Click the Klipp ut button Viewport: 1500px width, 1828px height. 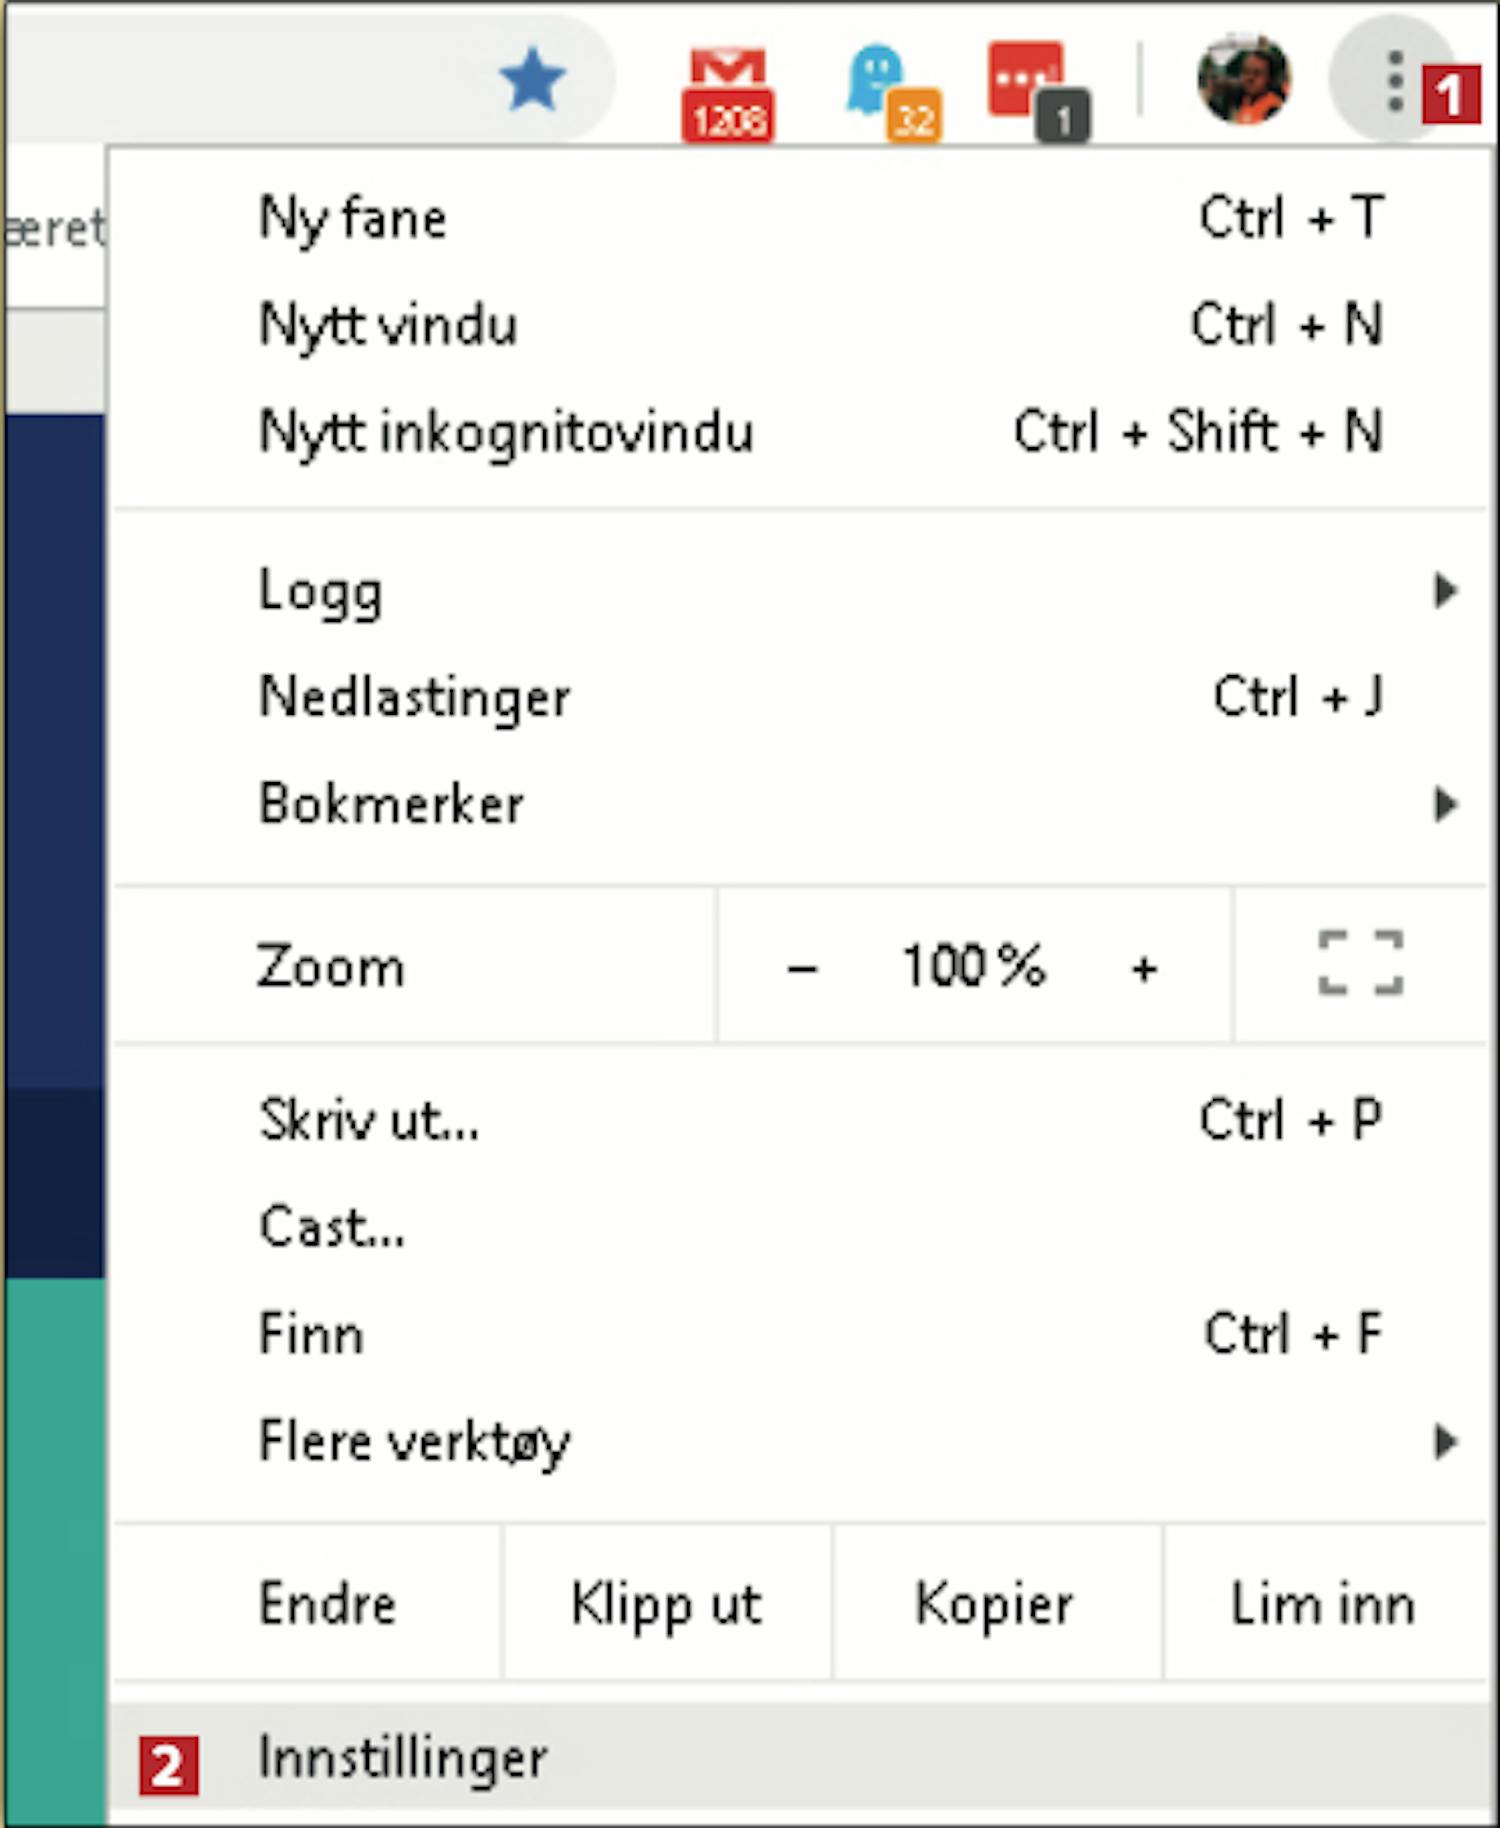pyautogui.click(x=667, y=1604)
